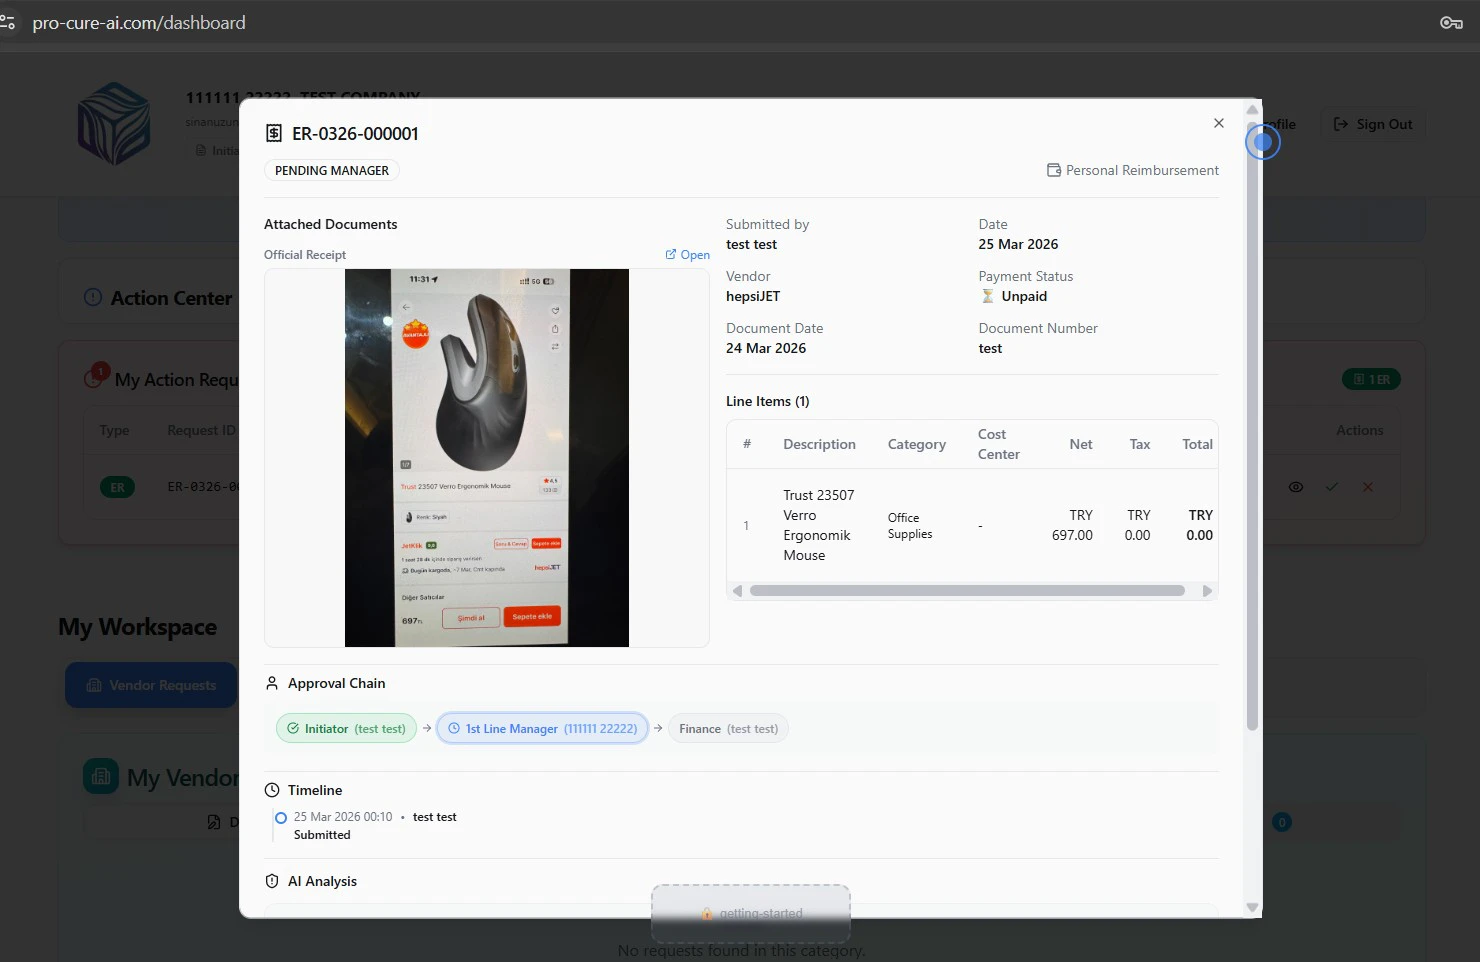The image size is (1480, 962).
Task: Click the Unpaid payment status
Action: [1024, 296]
